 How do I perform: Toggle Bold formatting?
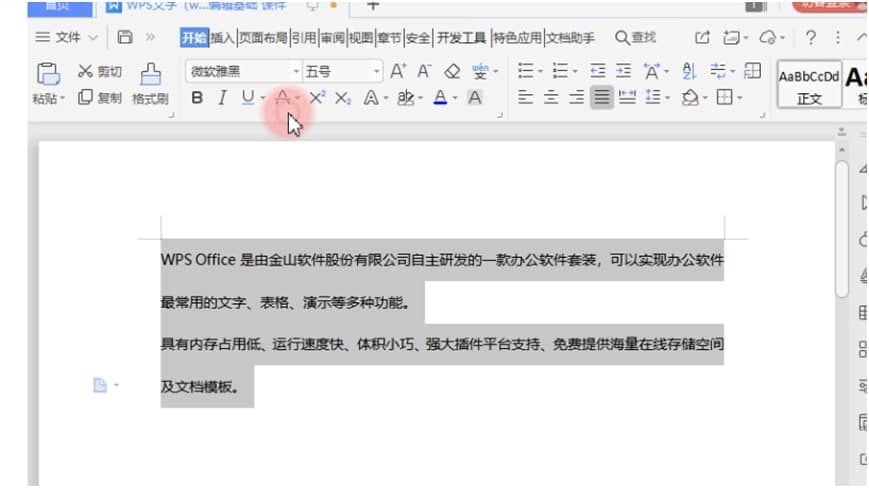[x=197, y=98]
